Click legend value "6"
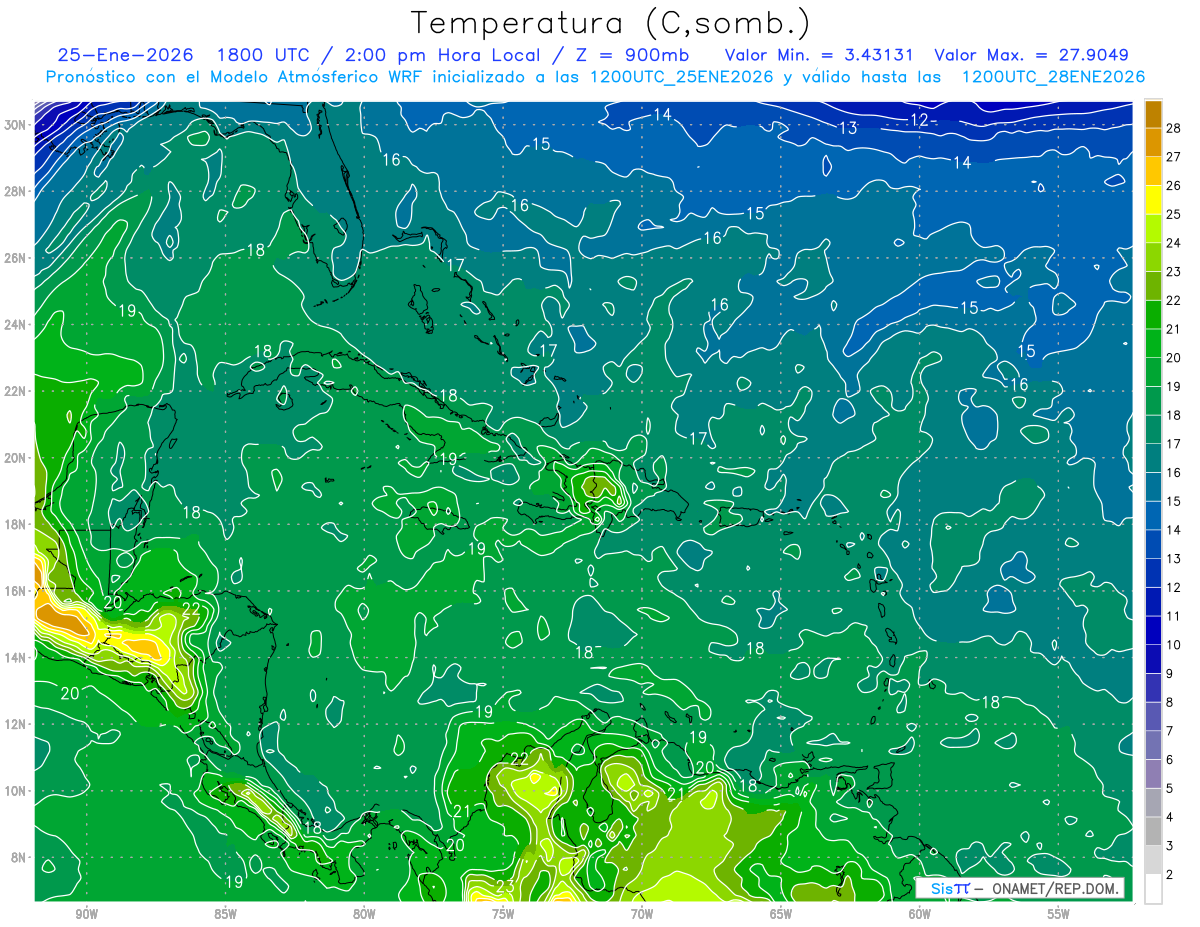 pyautogui.click(x=1170, y=760)
